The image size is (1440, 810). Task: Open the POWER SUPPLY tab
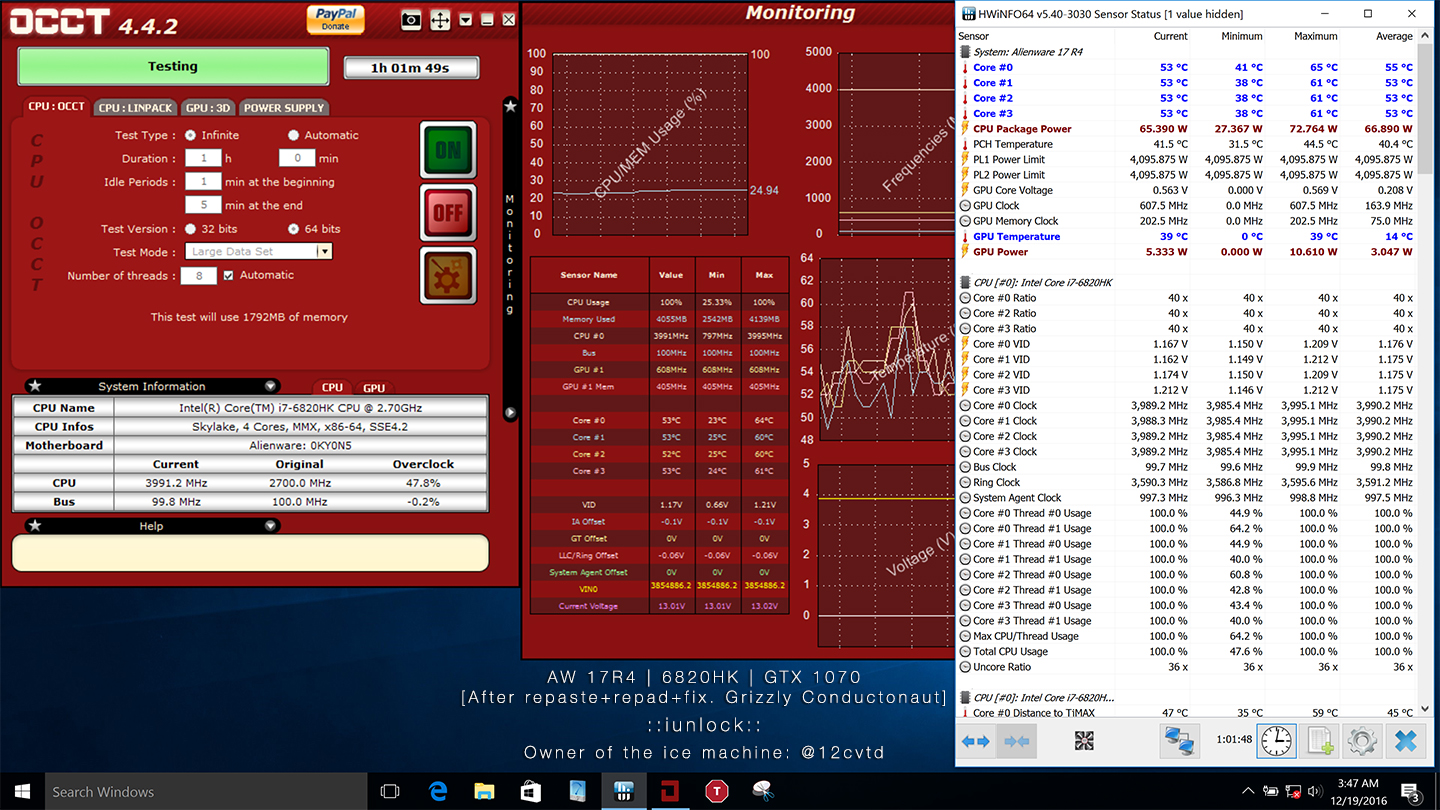284,108
